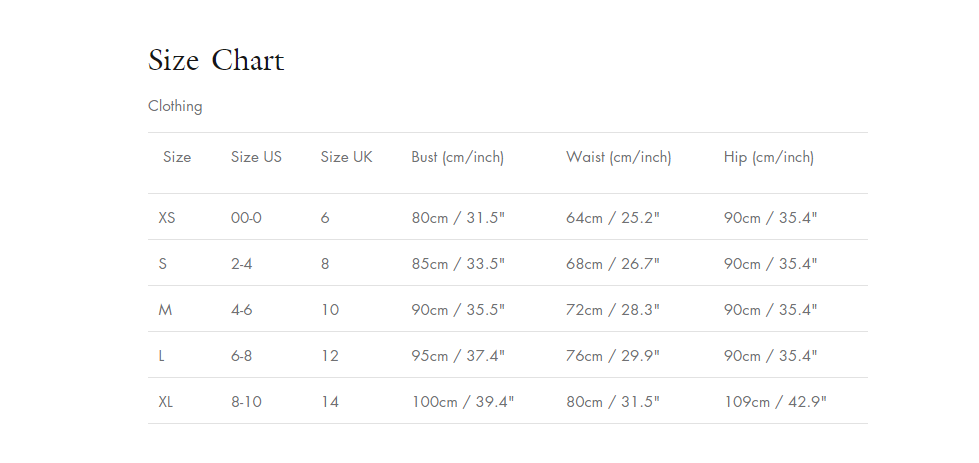Select the M size row label
979x463 pixels.
click(x=165, y=310)
